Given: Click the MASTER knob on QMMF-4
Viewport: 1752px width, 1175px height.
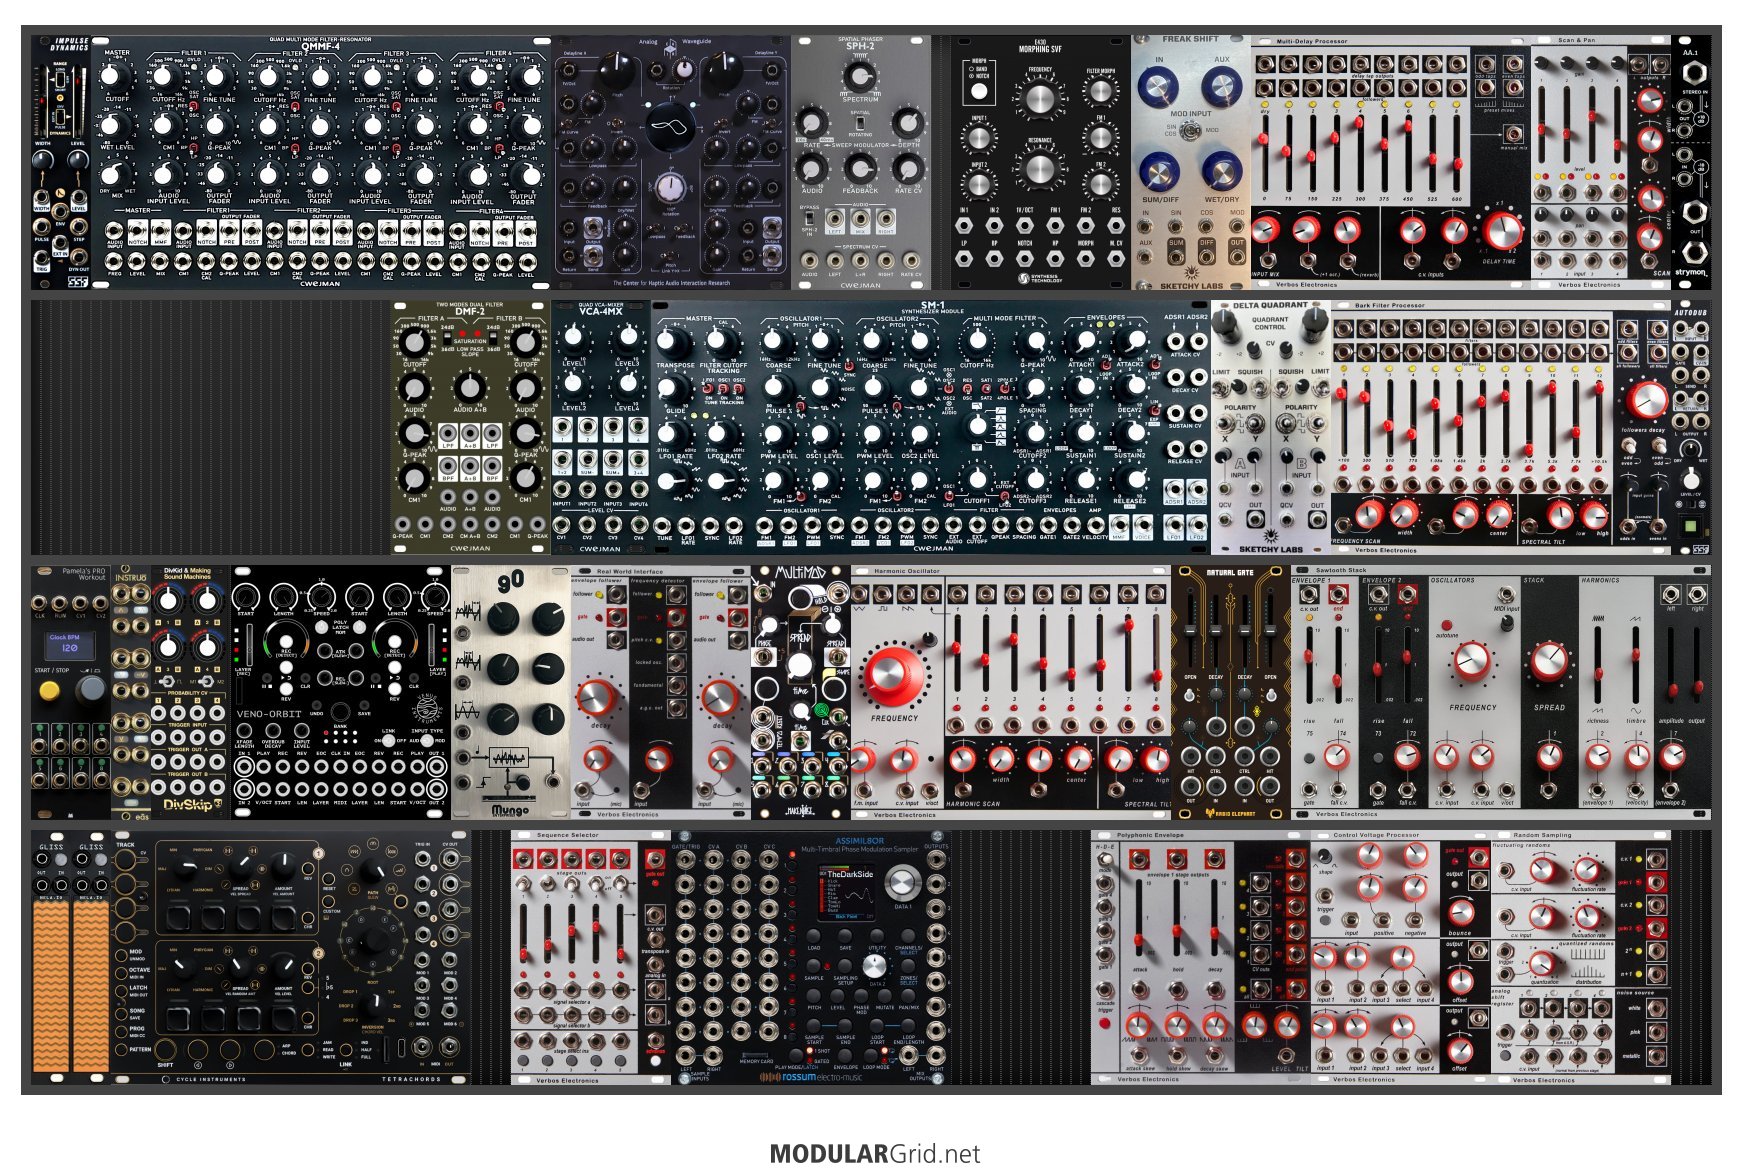Looking at the screenshot, I should coord(116,76).
